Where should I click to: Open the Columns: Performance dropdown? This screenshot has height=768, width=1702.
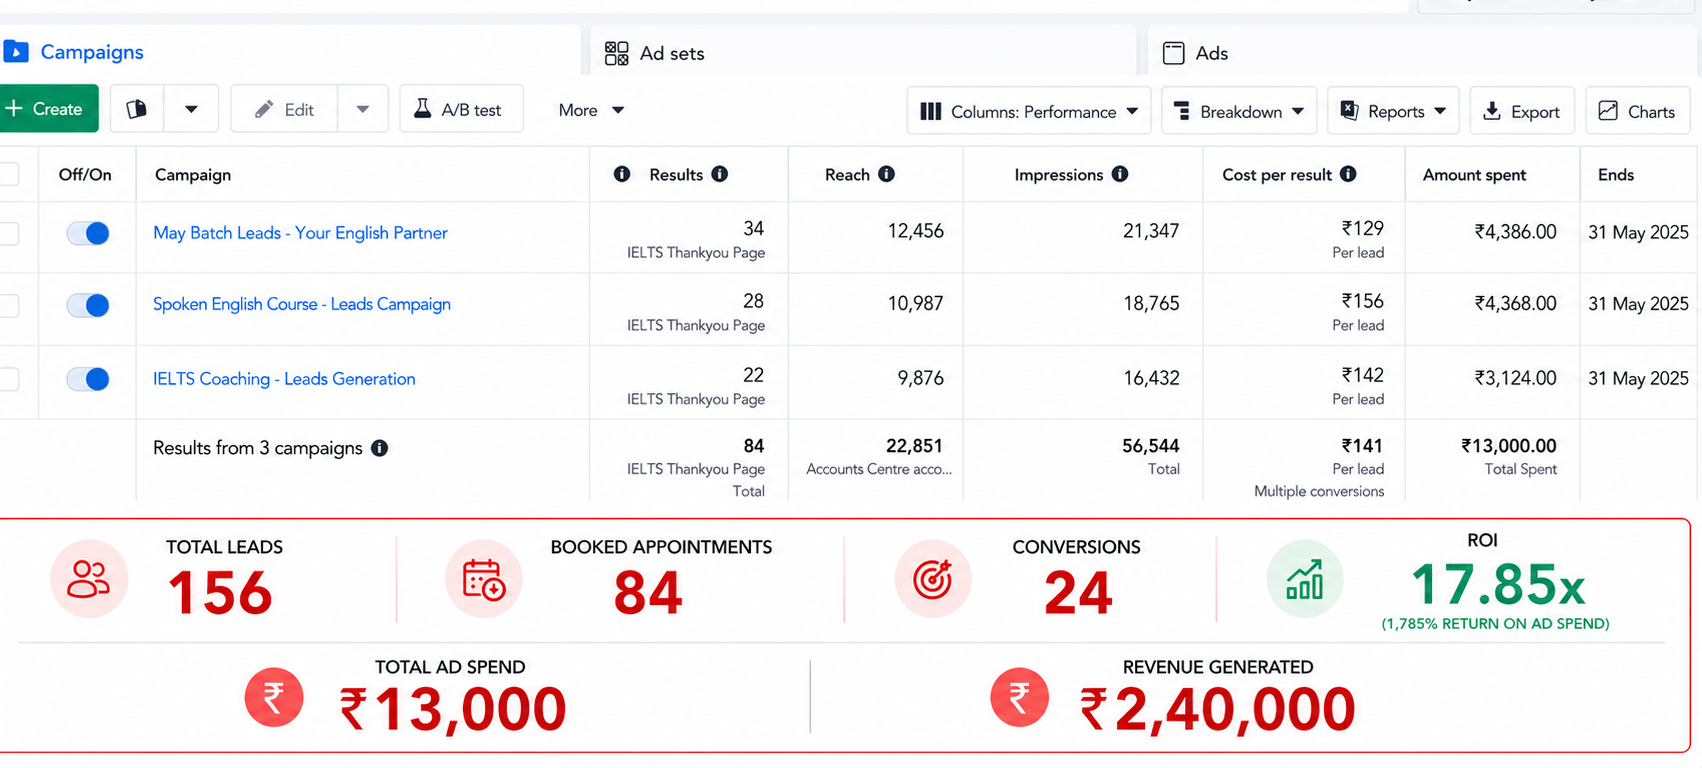click(1029, 111)
